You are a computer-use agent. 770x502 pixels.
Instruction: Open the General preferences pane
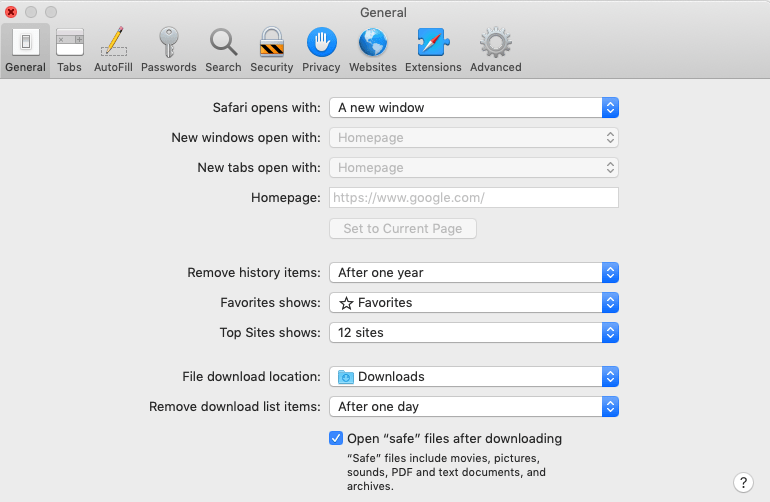point(26,50)
